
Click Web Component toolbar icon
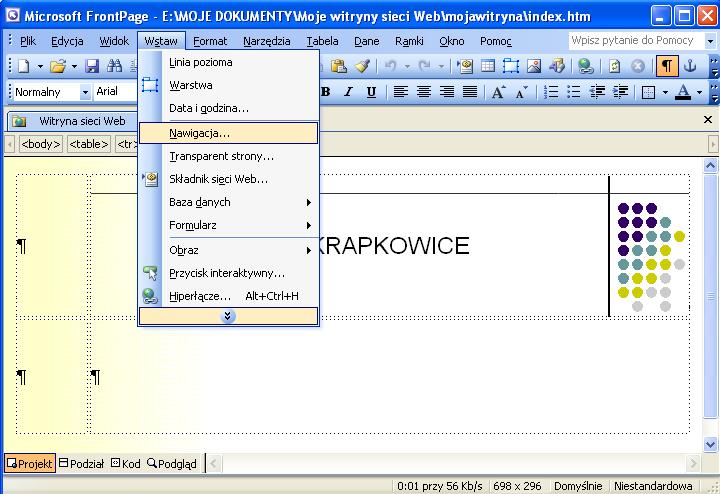coord(465,67)
